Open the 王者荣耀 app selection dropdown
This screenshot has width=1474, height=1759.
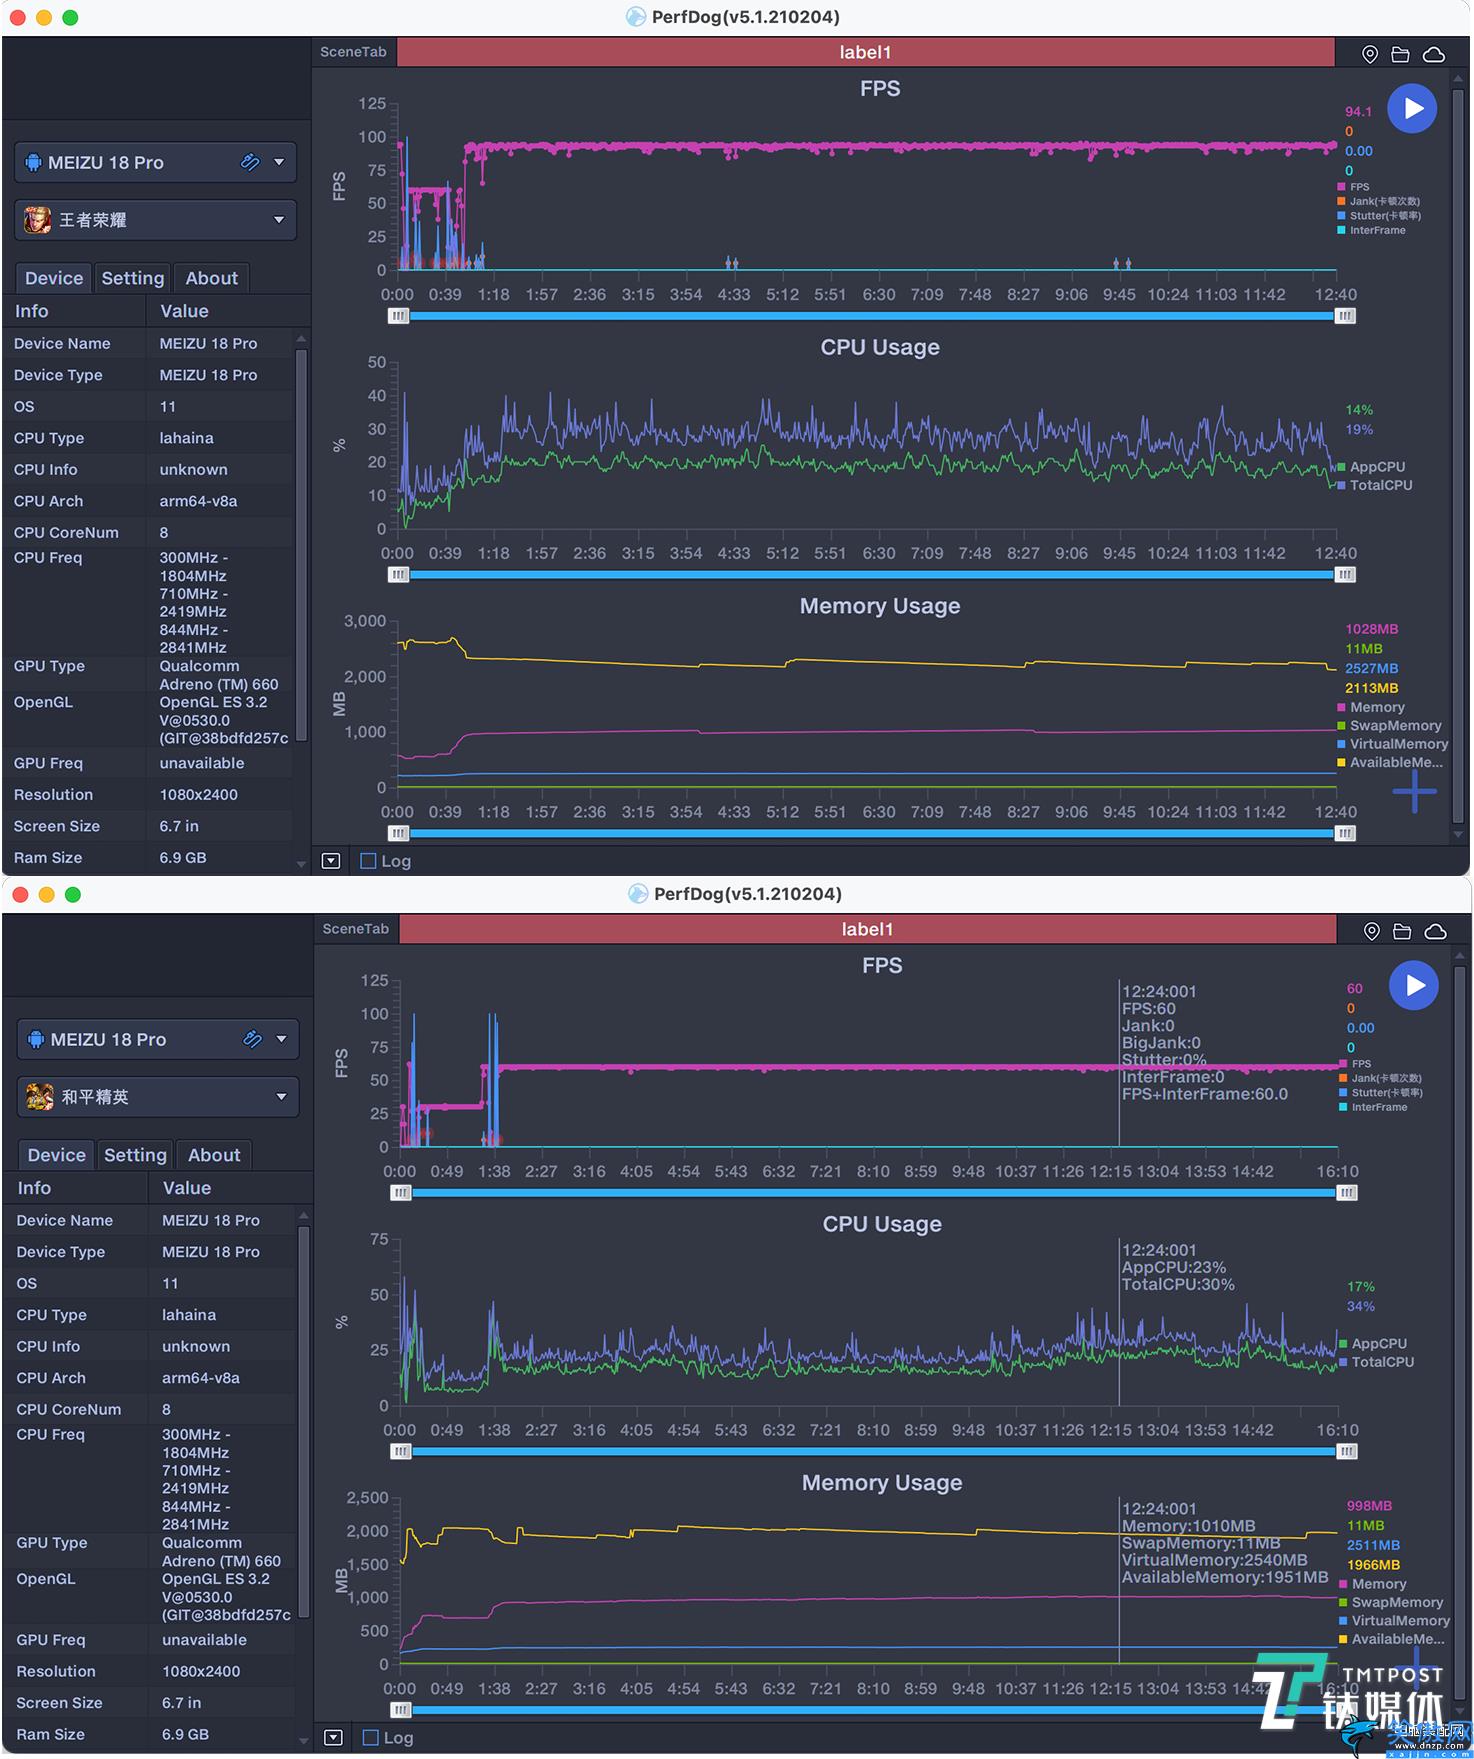[155, 219]
